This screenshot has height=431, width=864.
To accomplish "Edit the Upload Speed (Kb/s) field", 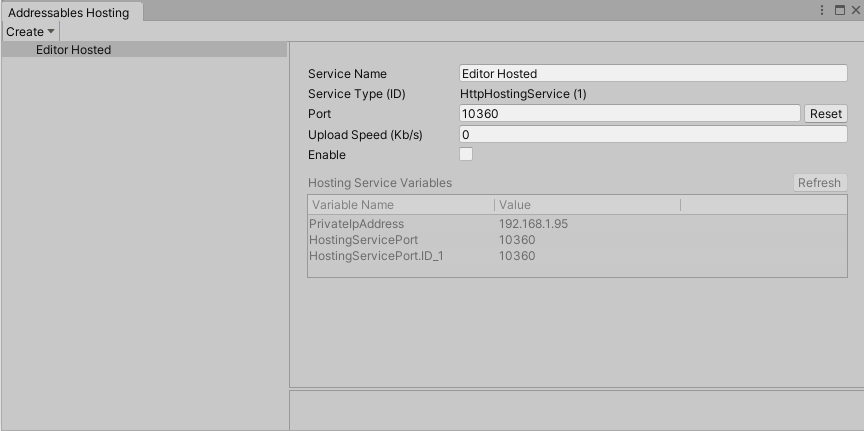I will (x=652, y=134).
